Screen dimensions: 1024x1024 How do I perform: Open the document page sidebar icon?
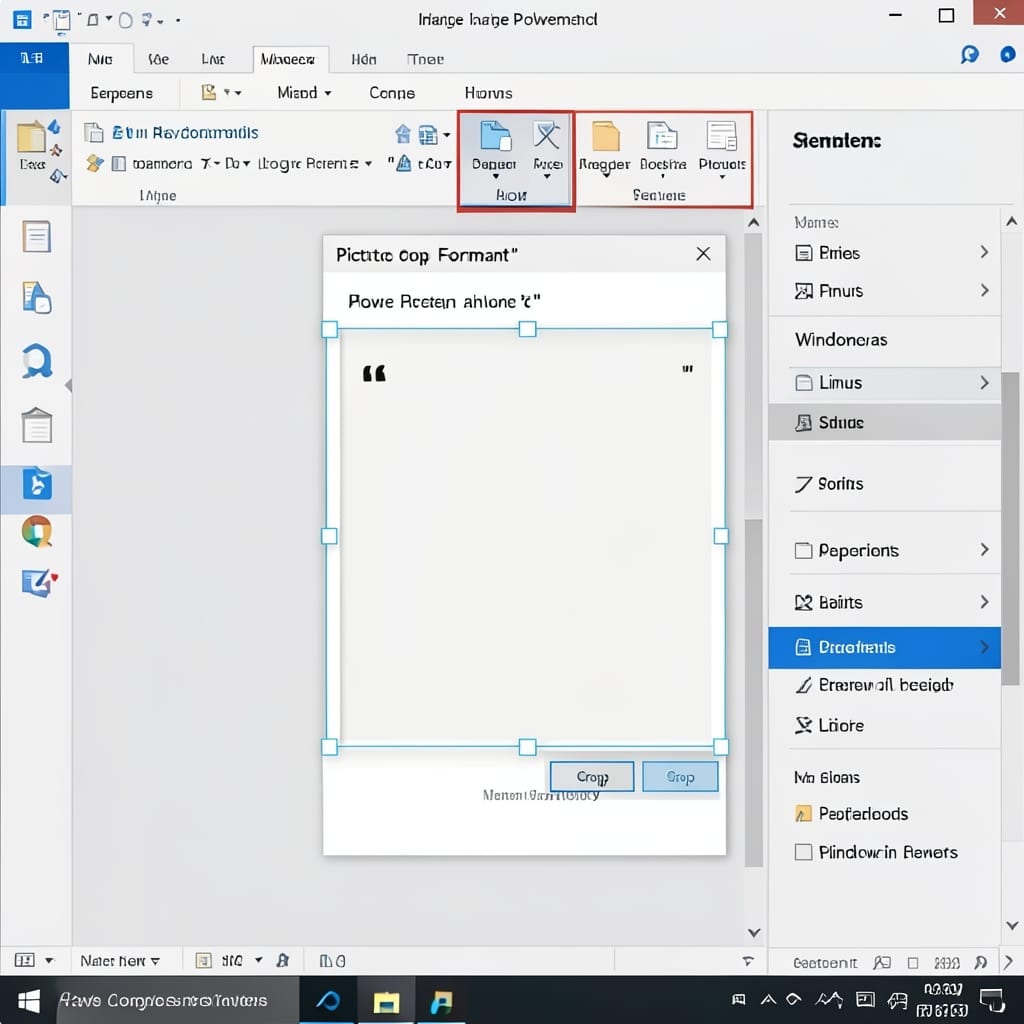(x=37, y=236)
